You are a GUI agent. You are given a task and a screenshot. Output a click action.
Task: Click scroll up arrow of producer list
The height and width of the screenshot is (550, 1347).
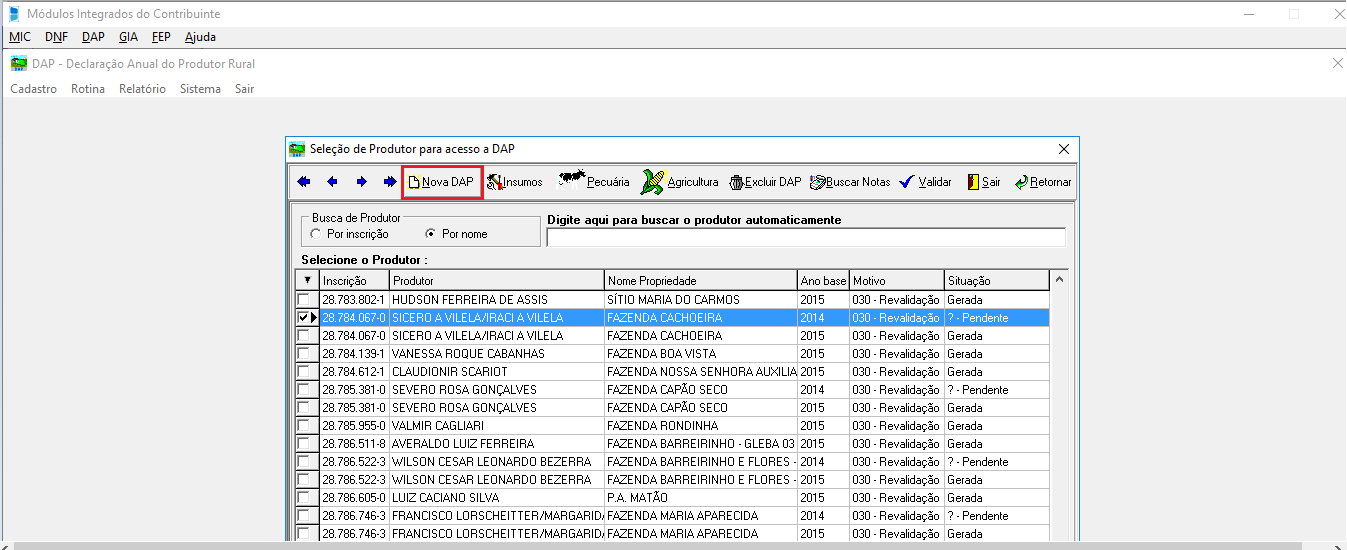click(1060, 280)
